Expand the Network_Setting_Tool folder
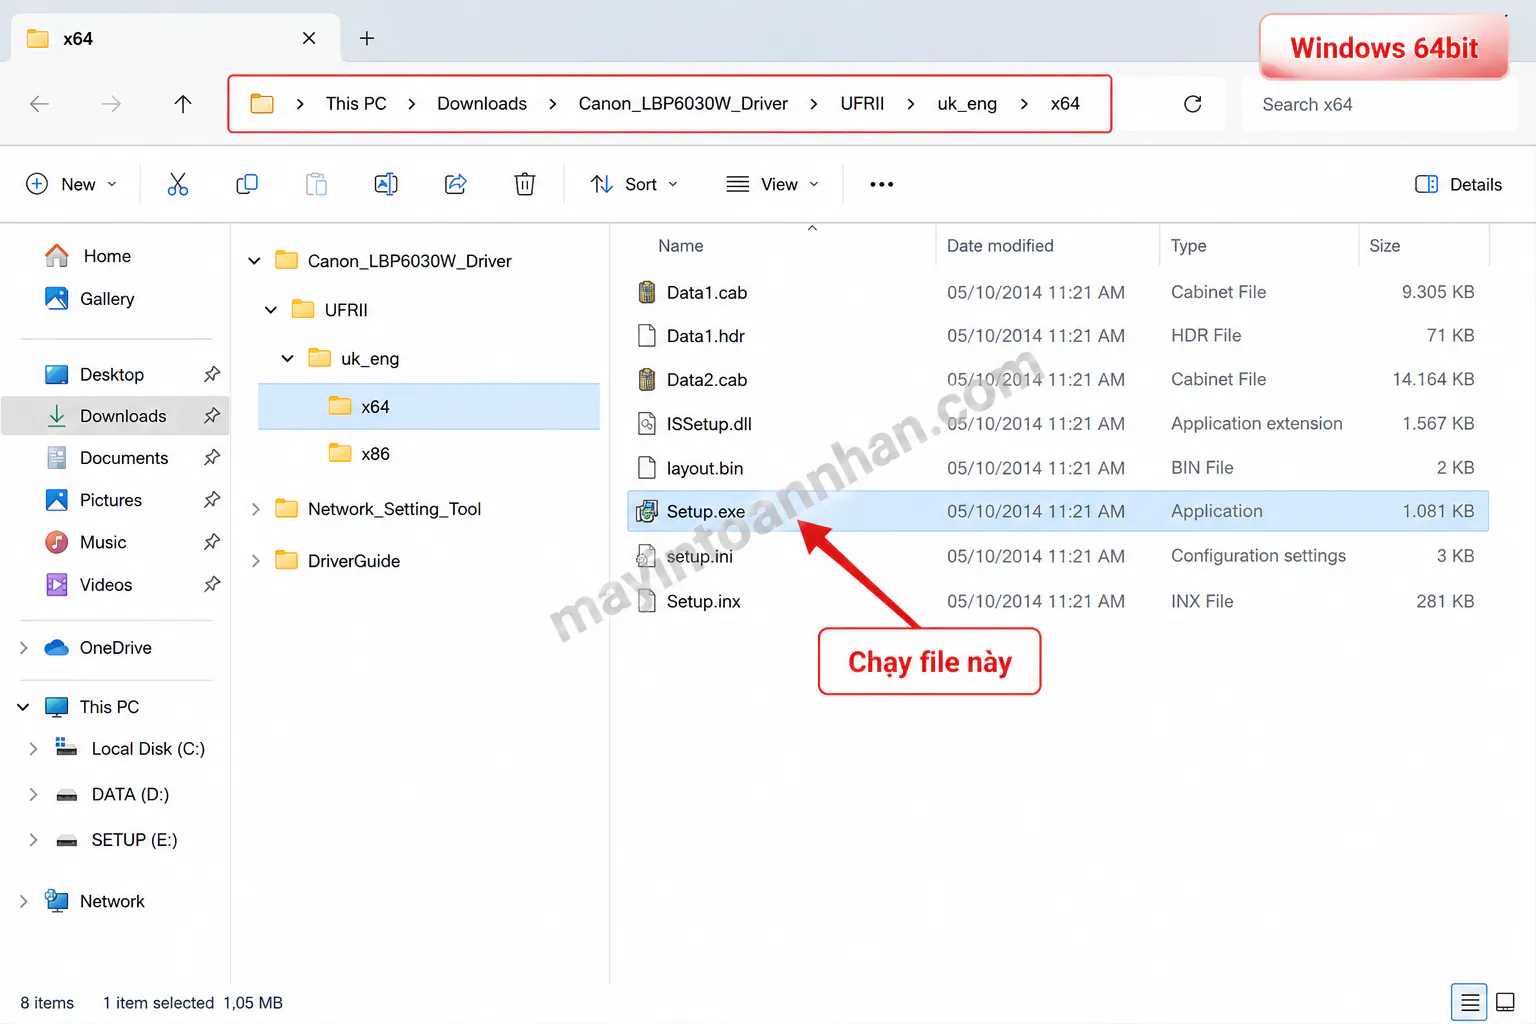Viewport: 1536px width, 1024px height. [255, 509]
